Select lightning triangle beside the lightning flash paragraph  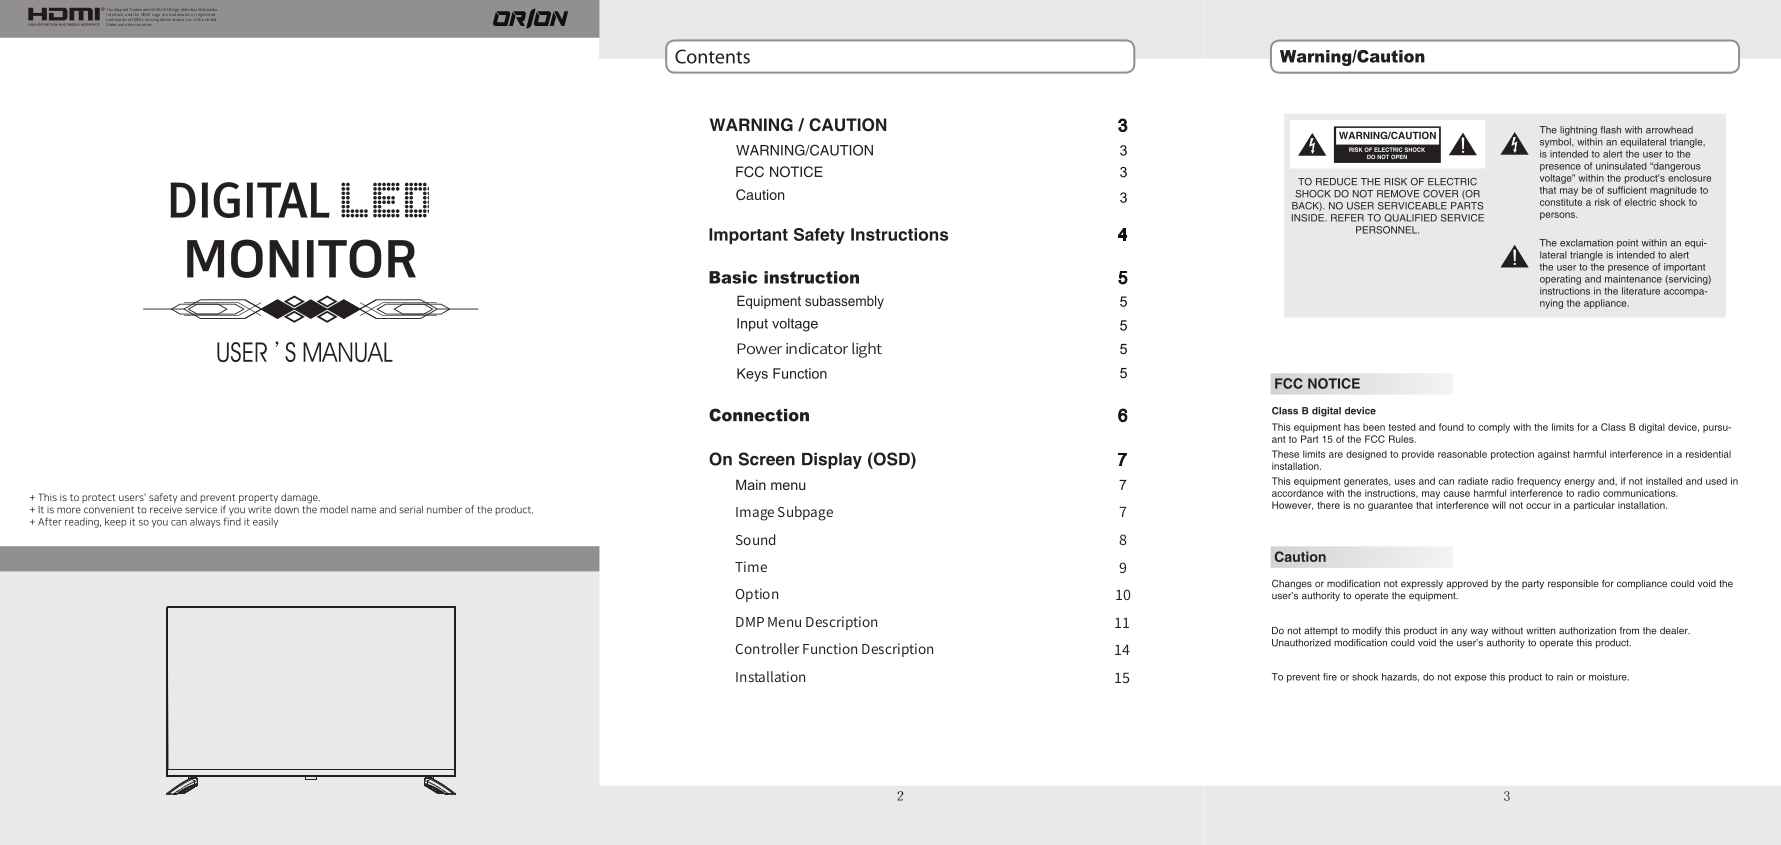click(x=1515, y=144)
